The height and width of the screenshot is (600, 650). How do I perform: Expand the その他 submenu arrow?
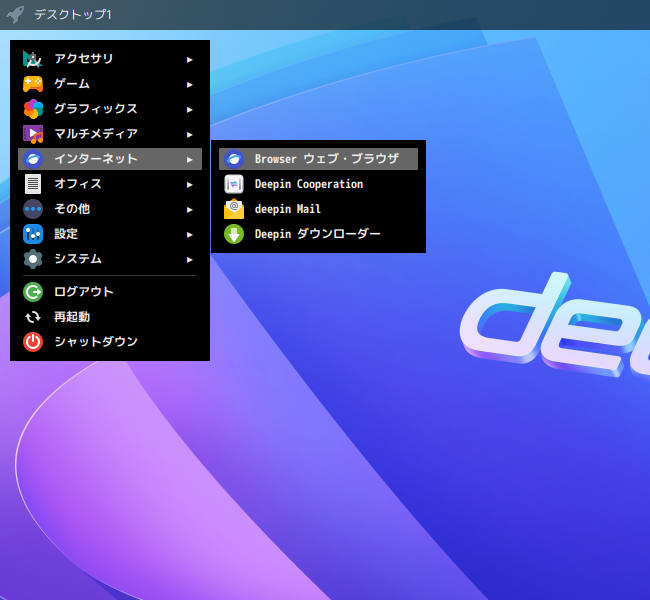(x=189, y=210)
